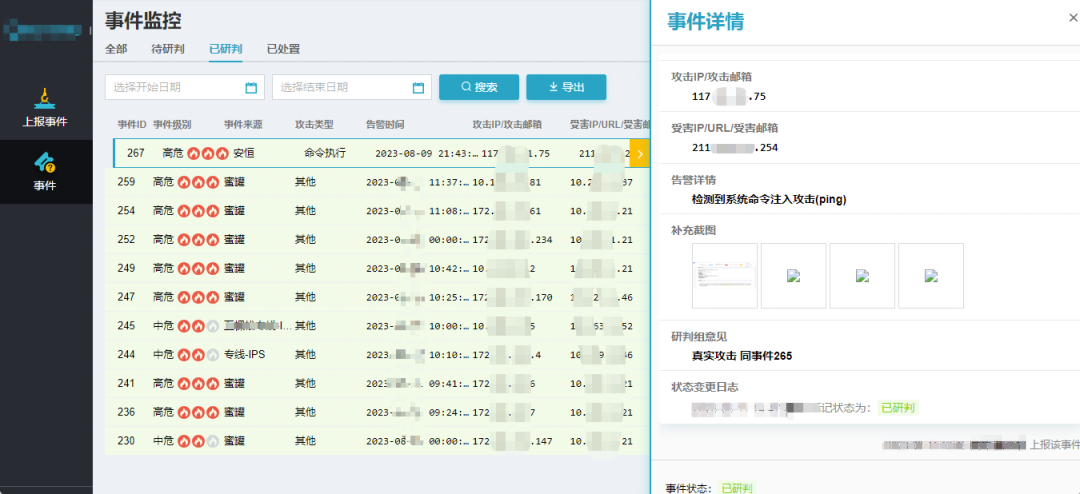Click flame severity icons on row 230
Image resolution: width=1080 pixels, height=494 pixels.
[x=198, y=441]
